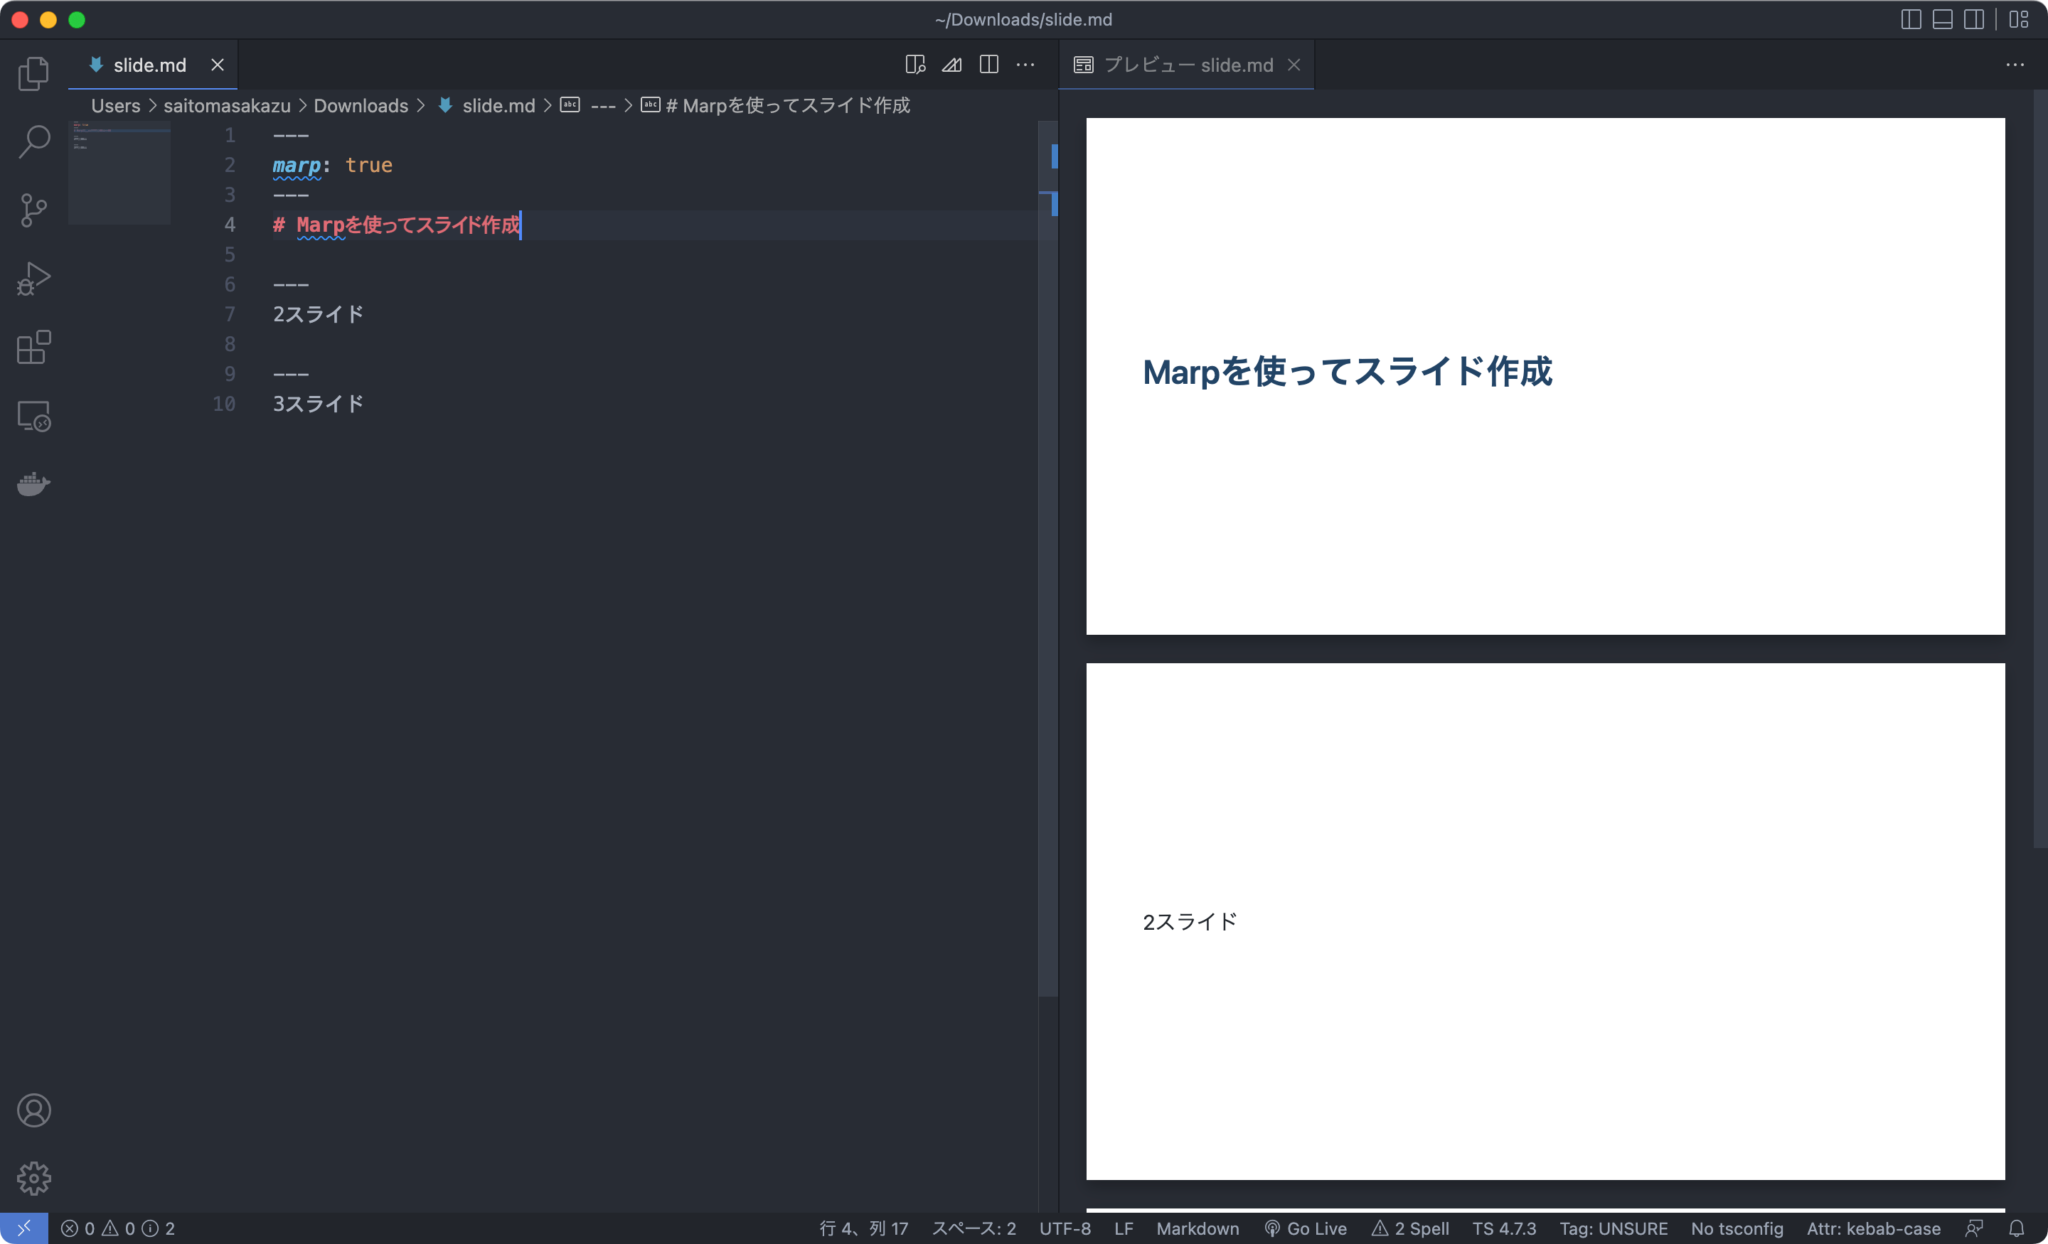The image size is (2048, 1244).
Task: Open preview to the side icon
Action: point(913,64)
